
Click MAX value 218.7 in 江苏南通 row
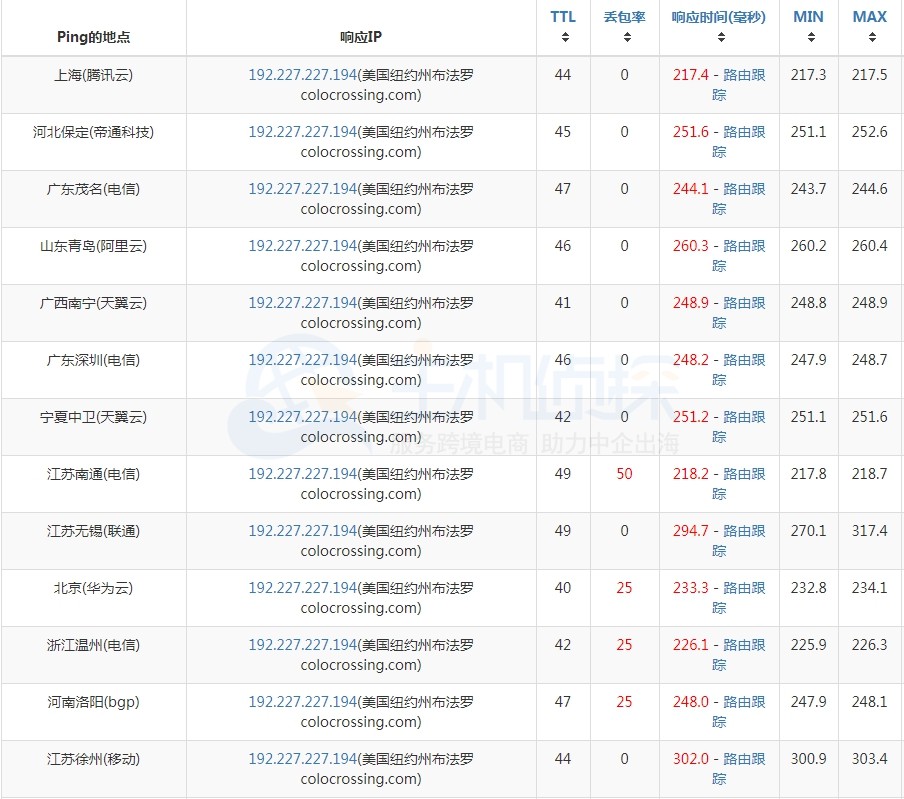pyautogui.click(x=869, y=474)
